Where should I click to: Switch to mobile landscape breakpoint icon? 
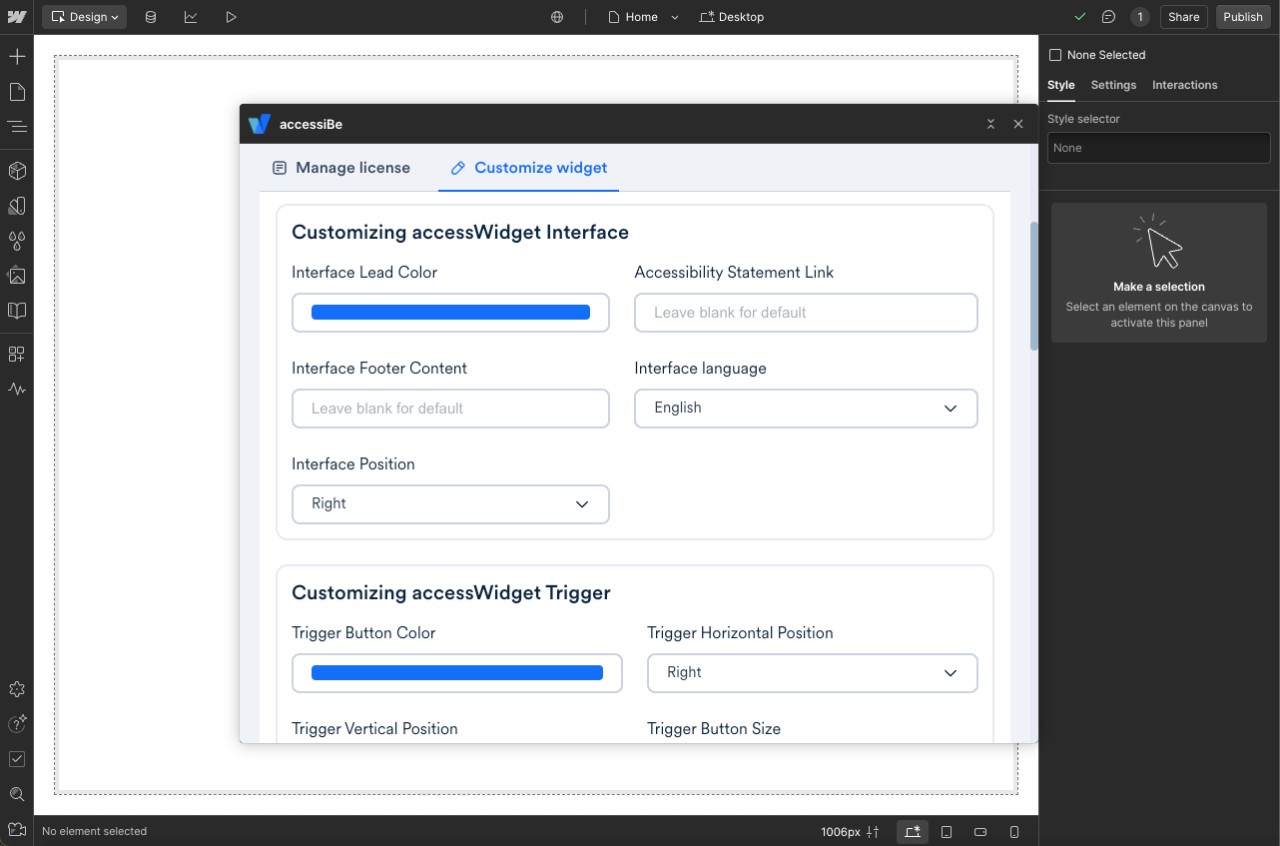pos(980,832)
